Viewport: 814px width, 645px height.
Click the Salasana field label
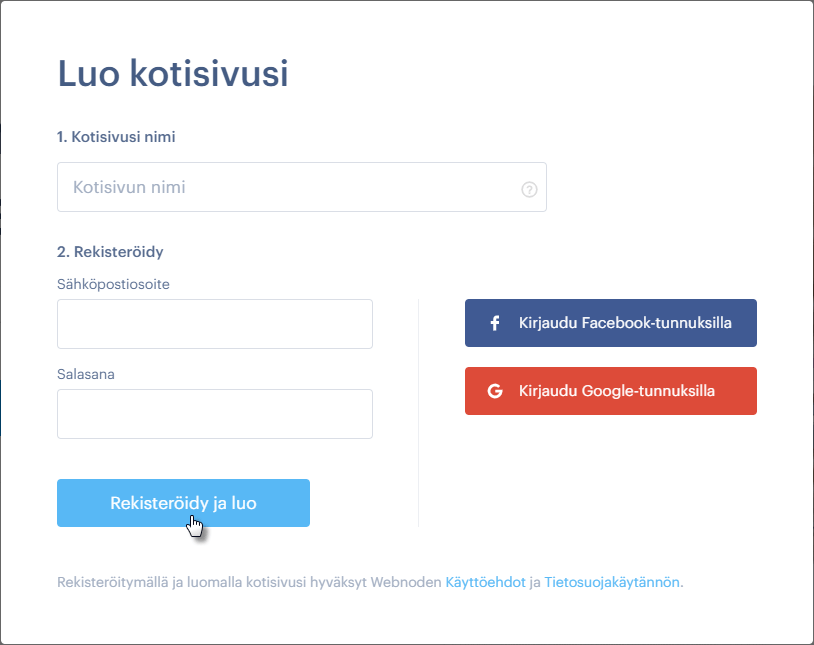85,374
